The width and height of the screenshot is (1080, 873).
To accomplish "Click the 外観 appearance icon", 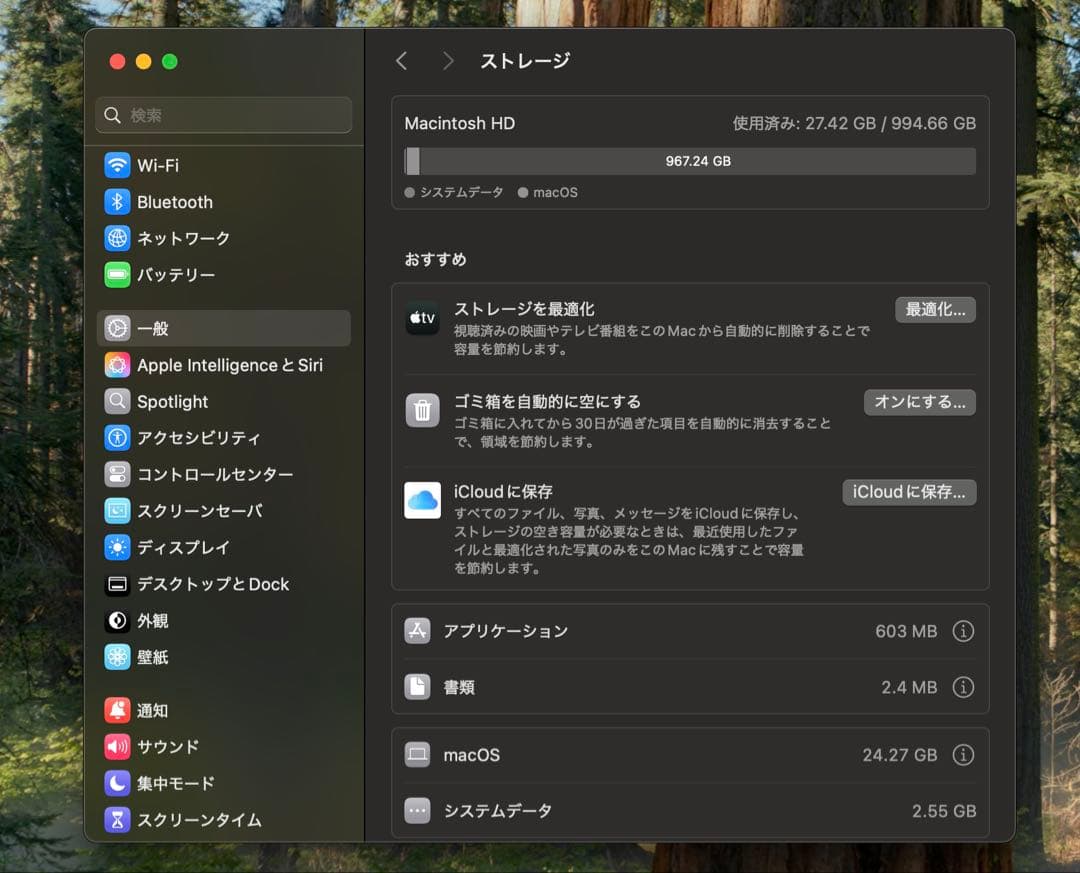I will (117, 621).
